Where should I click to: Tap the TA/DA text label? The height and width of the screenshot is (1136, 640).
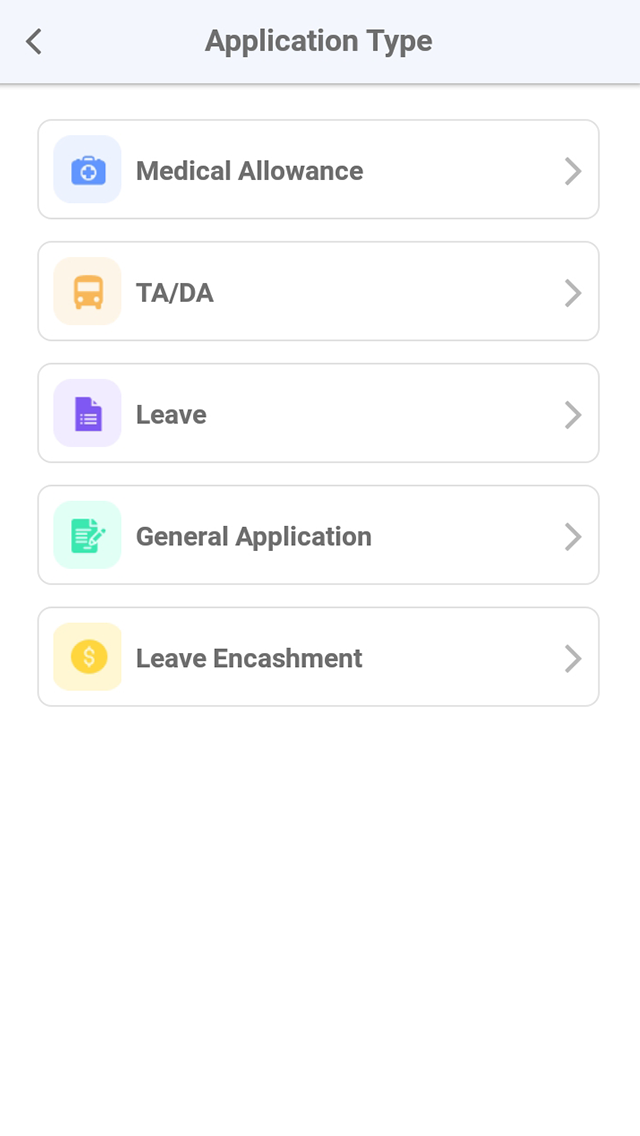(176, 292)
